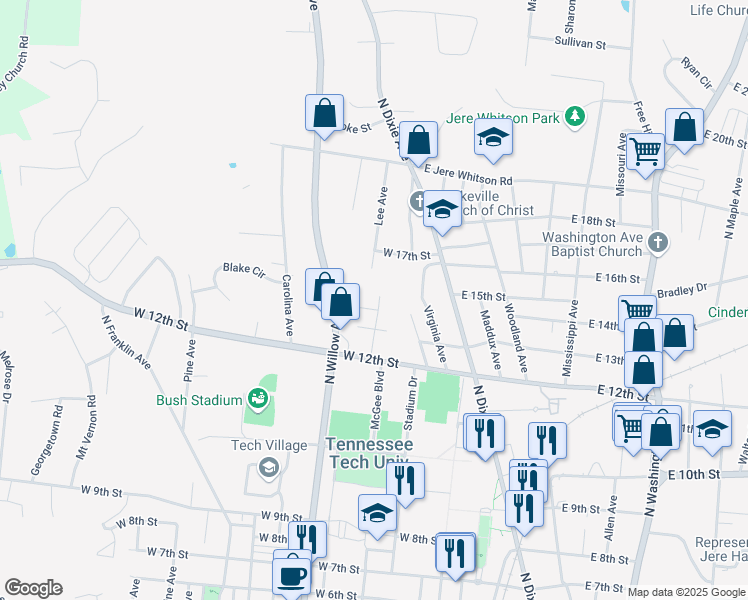
Task: Click the Virginia Ave label
Action: coord(436,334)
